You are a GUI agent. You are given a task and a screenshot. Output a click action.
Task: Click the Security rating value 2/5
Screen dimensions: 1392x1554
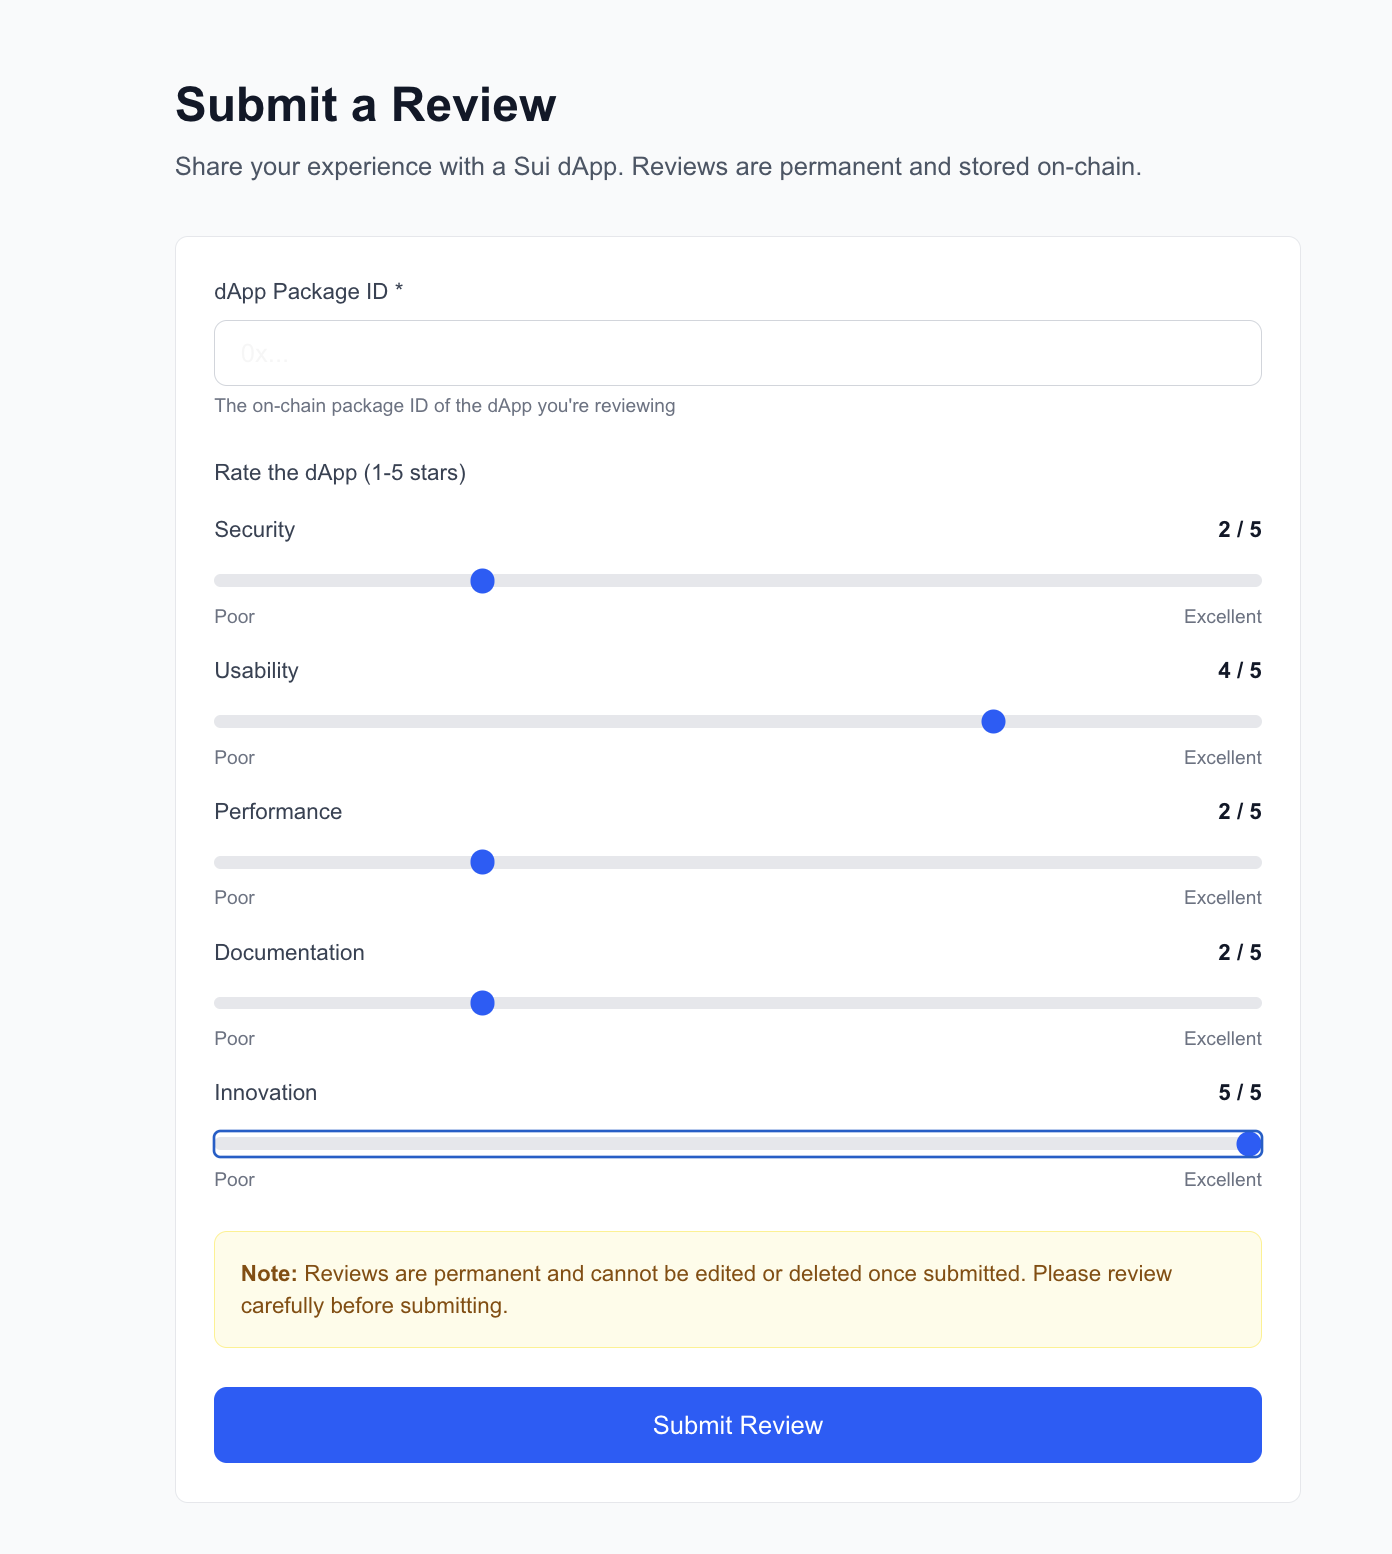pos(1238,529)
